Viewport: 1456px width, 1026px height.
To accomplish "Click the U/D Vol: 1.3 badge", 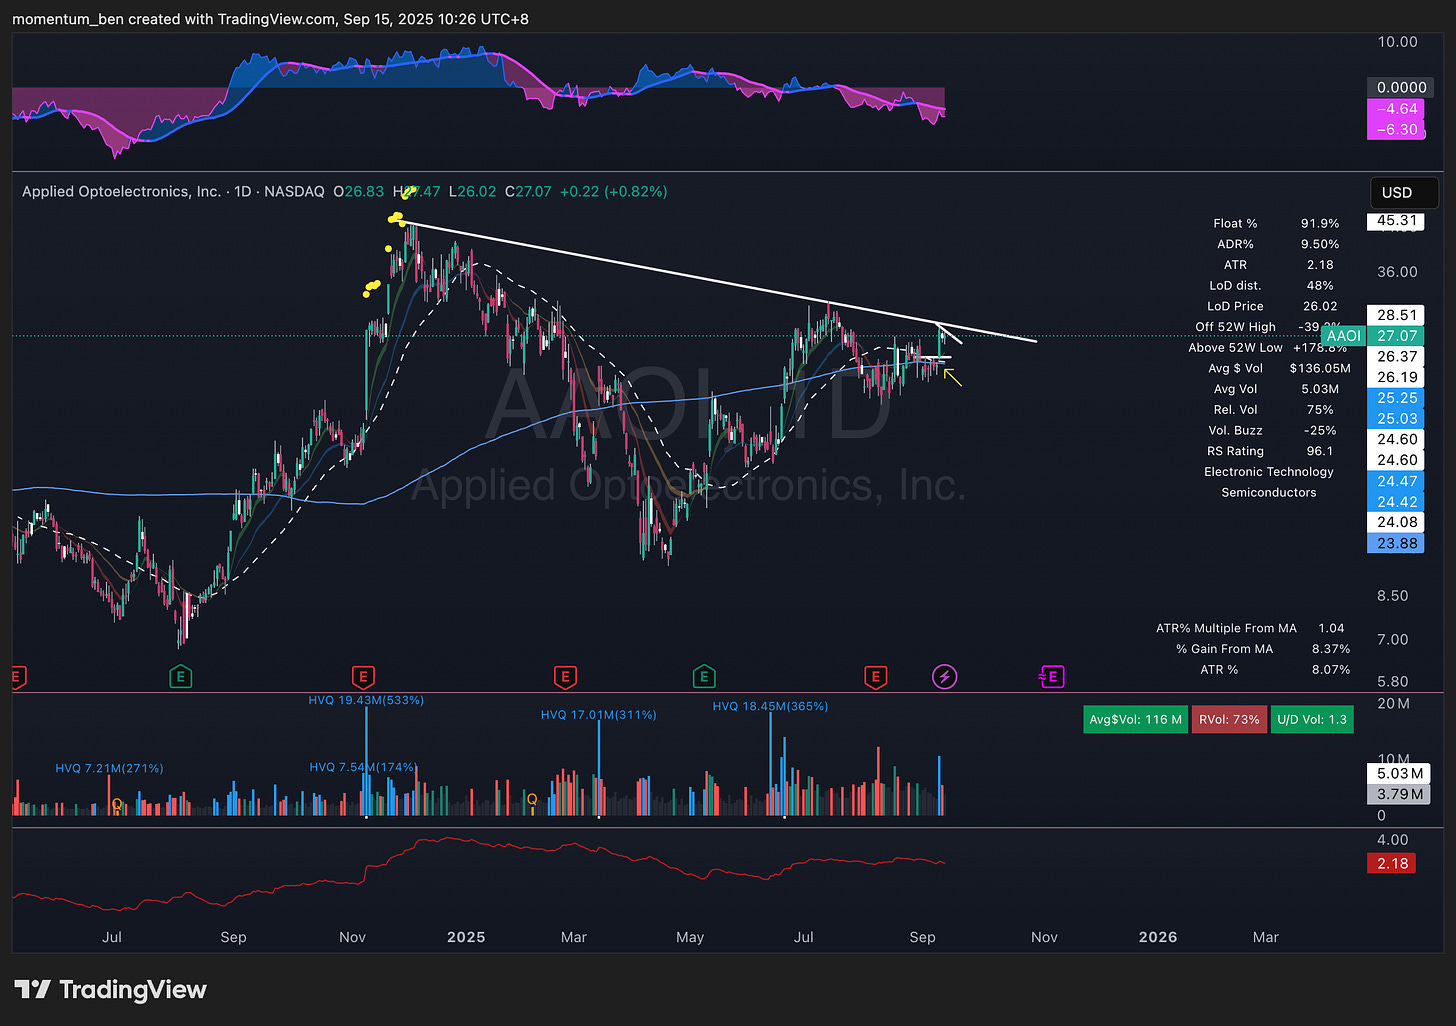I will (1312, 719).
